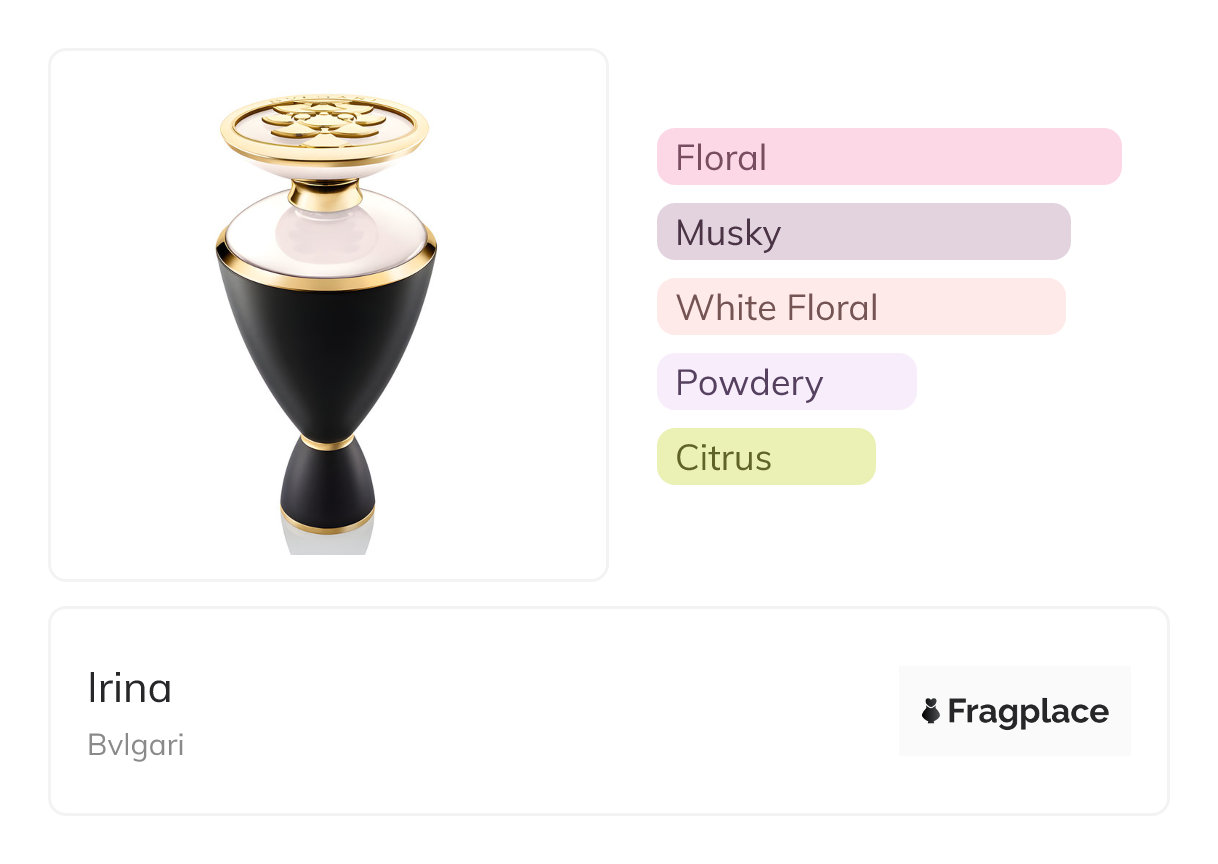The width and height of the screenshot is (1218, 864).
Task: Open the Fragplace wordmark link
Action: (1028, 711)
